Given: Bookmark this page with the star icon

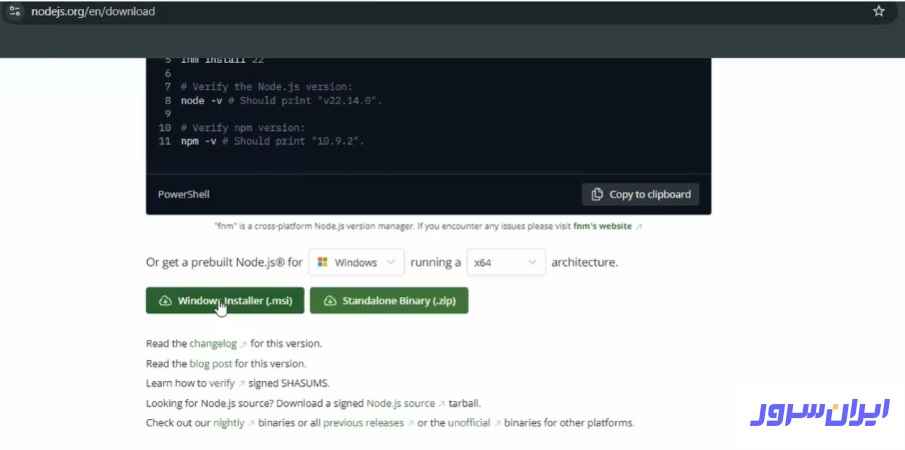Looking at the screenshot, I should (x=879, y=11).
